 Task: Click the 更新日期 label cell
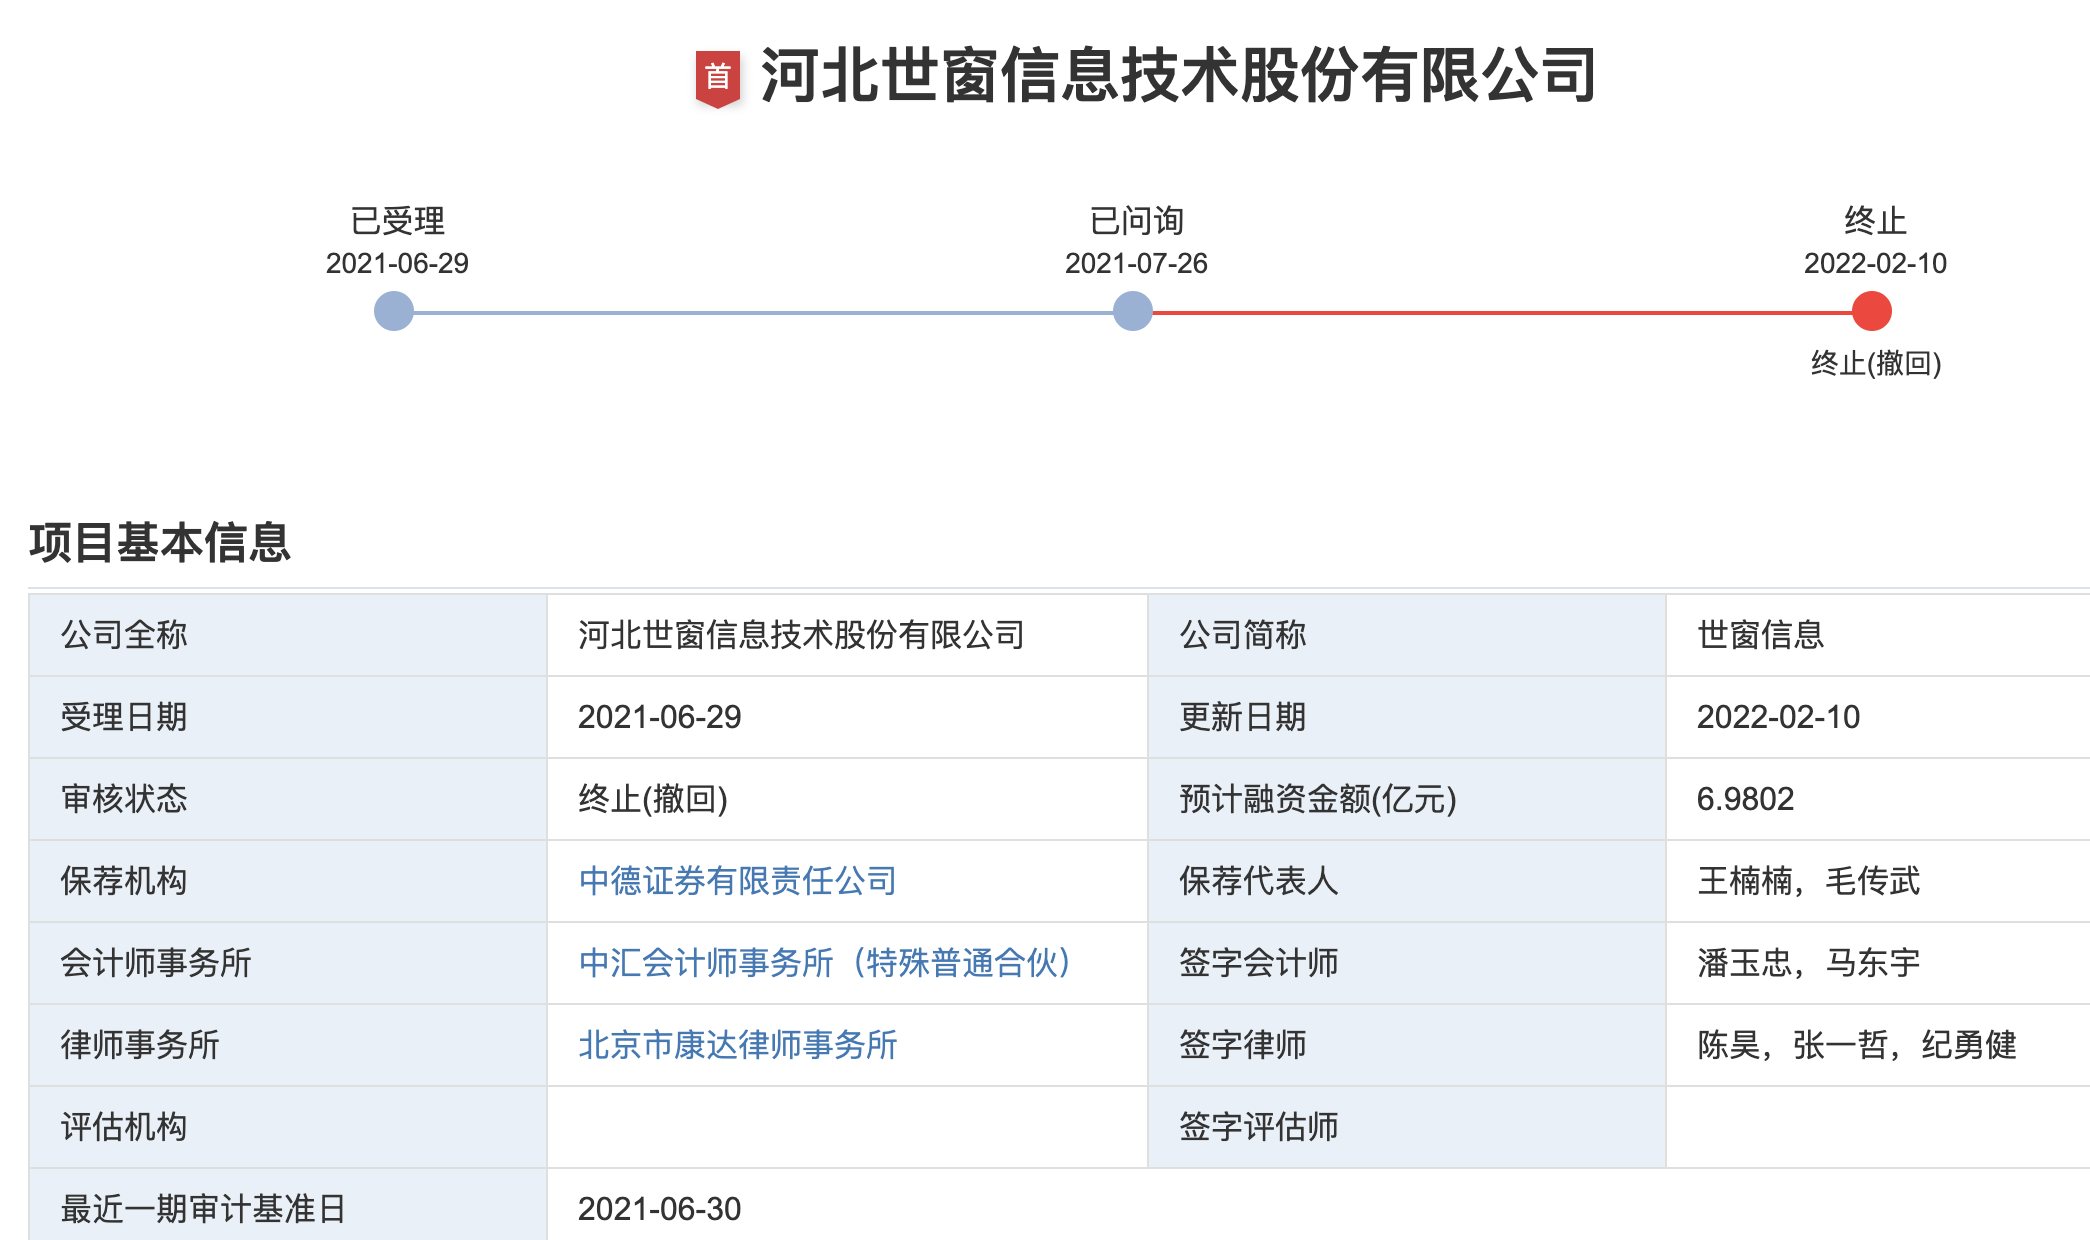point(1407,717)
